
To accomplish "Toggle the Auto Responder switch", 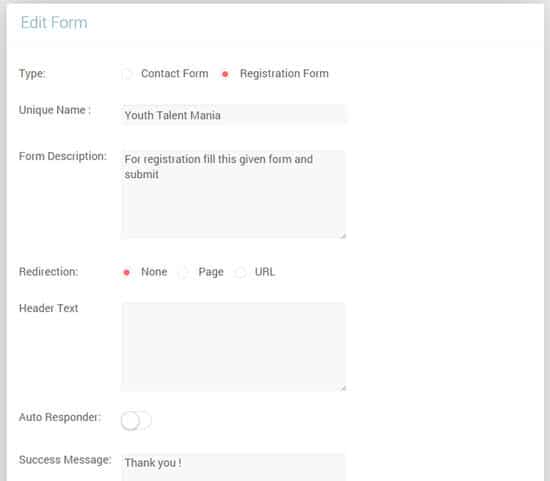I will pyautogui.click(x=136, y=420).
